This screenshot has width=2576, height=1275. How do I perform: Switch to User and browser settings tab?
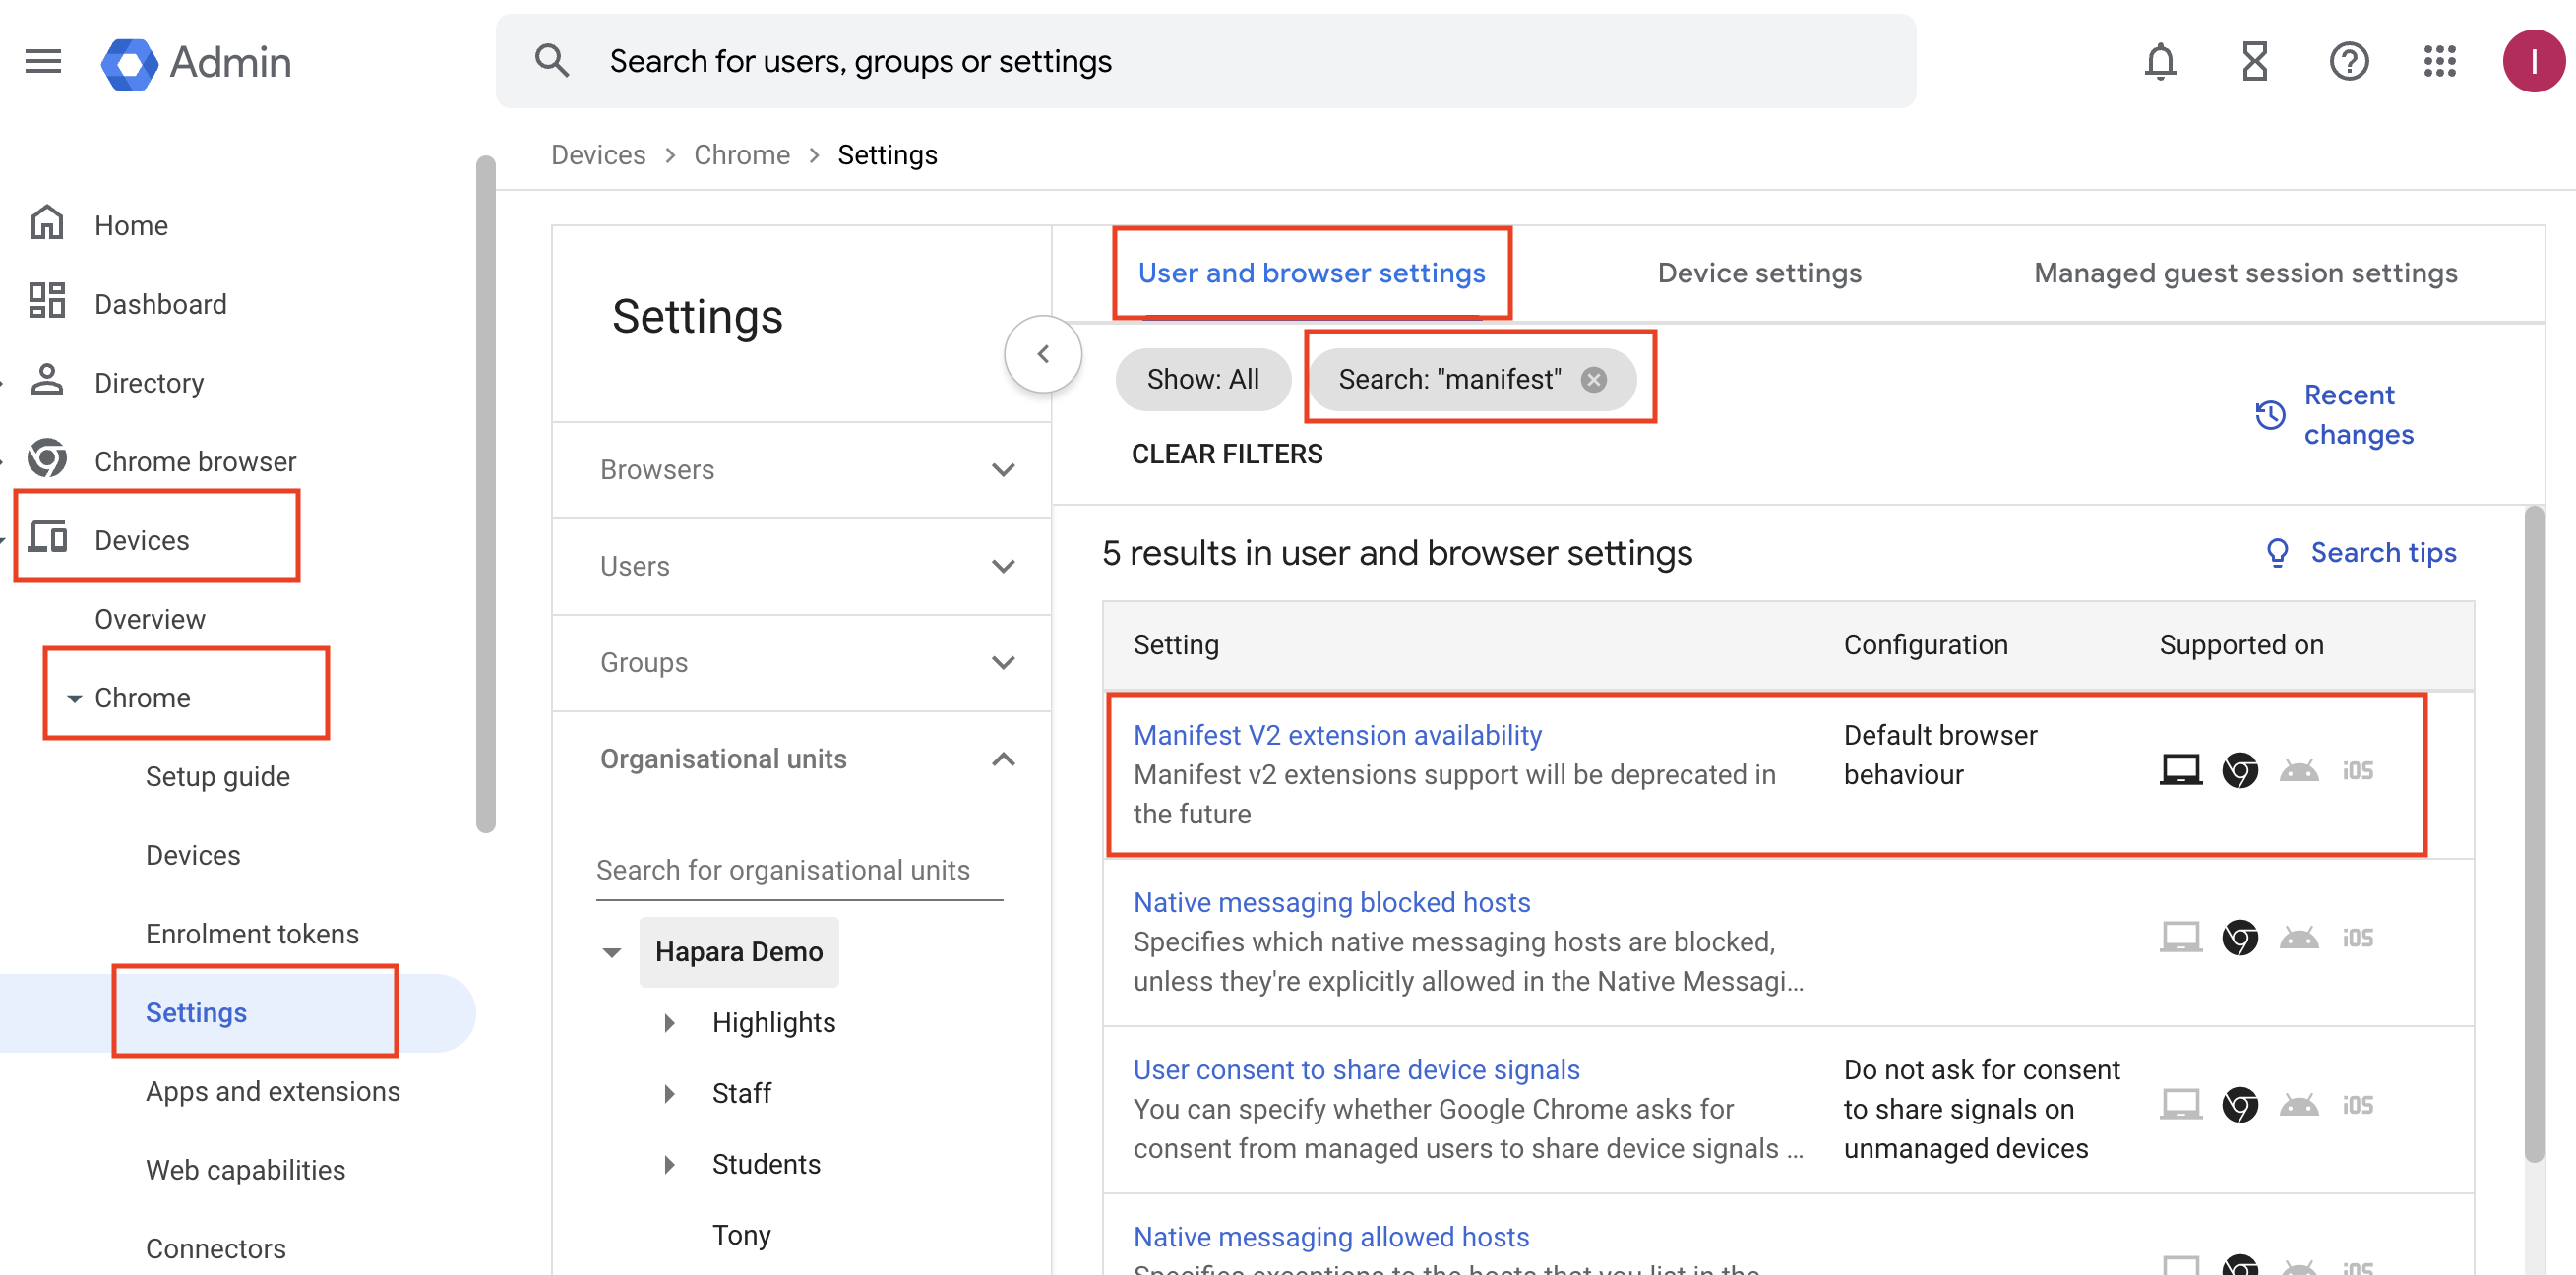[x=1311, y=273]
